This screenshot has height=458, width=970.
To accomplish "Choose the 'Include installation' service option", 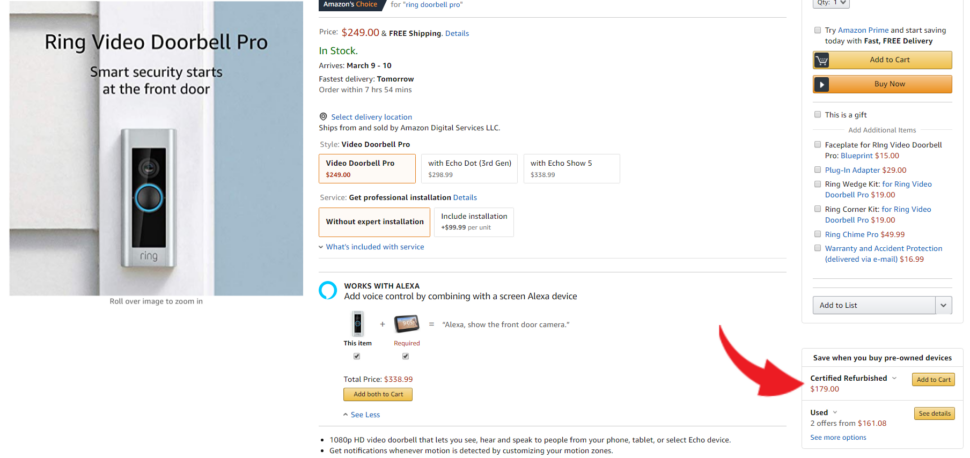I will pyautogui.click(x=474, y=222).
